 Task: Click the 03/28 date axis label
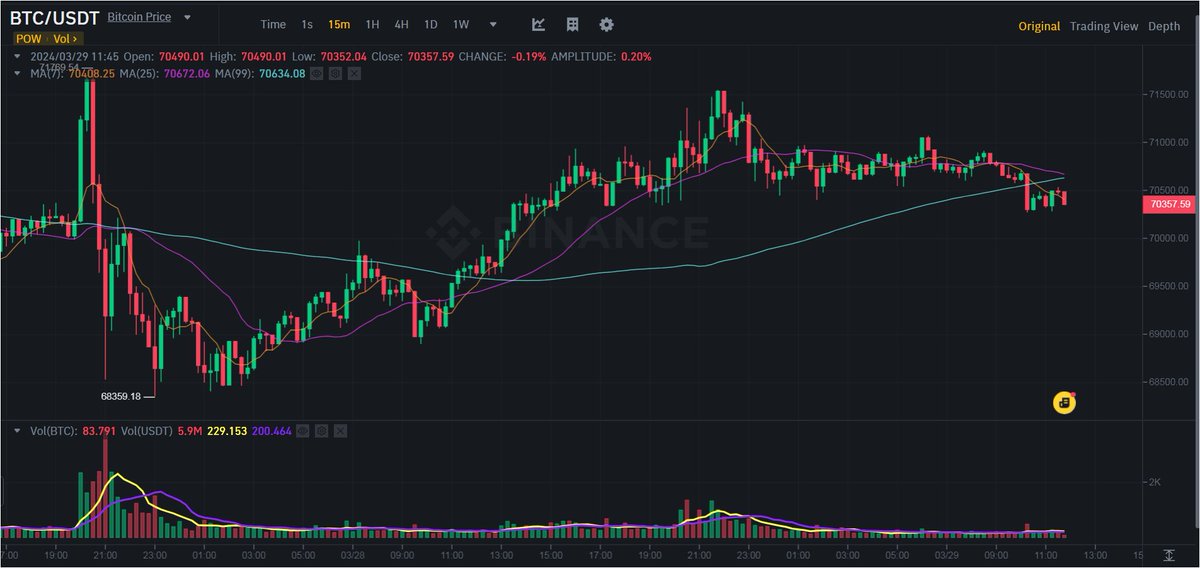pos(352,553)
